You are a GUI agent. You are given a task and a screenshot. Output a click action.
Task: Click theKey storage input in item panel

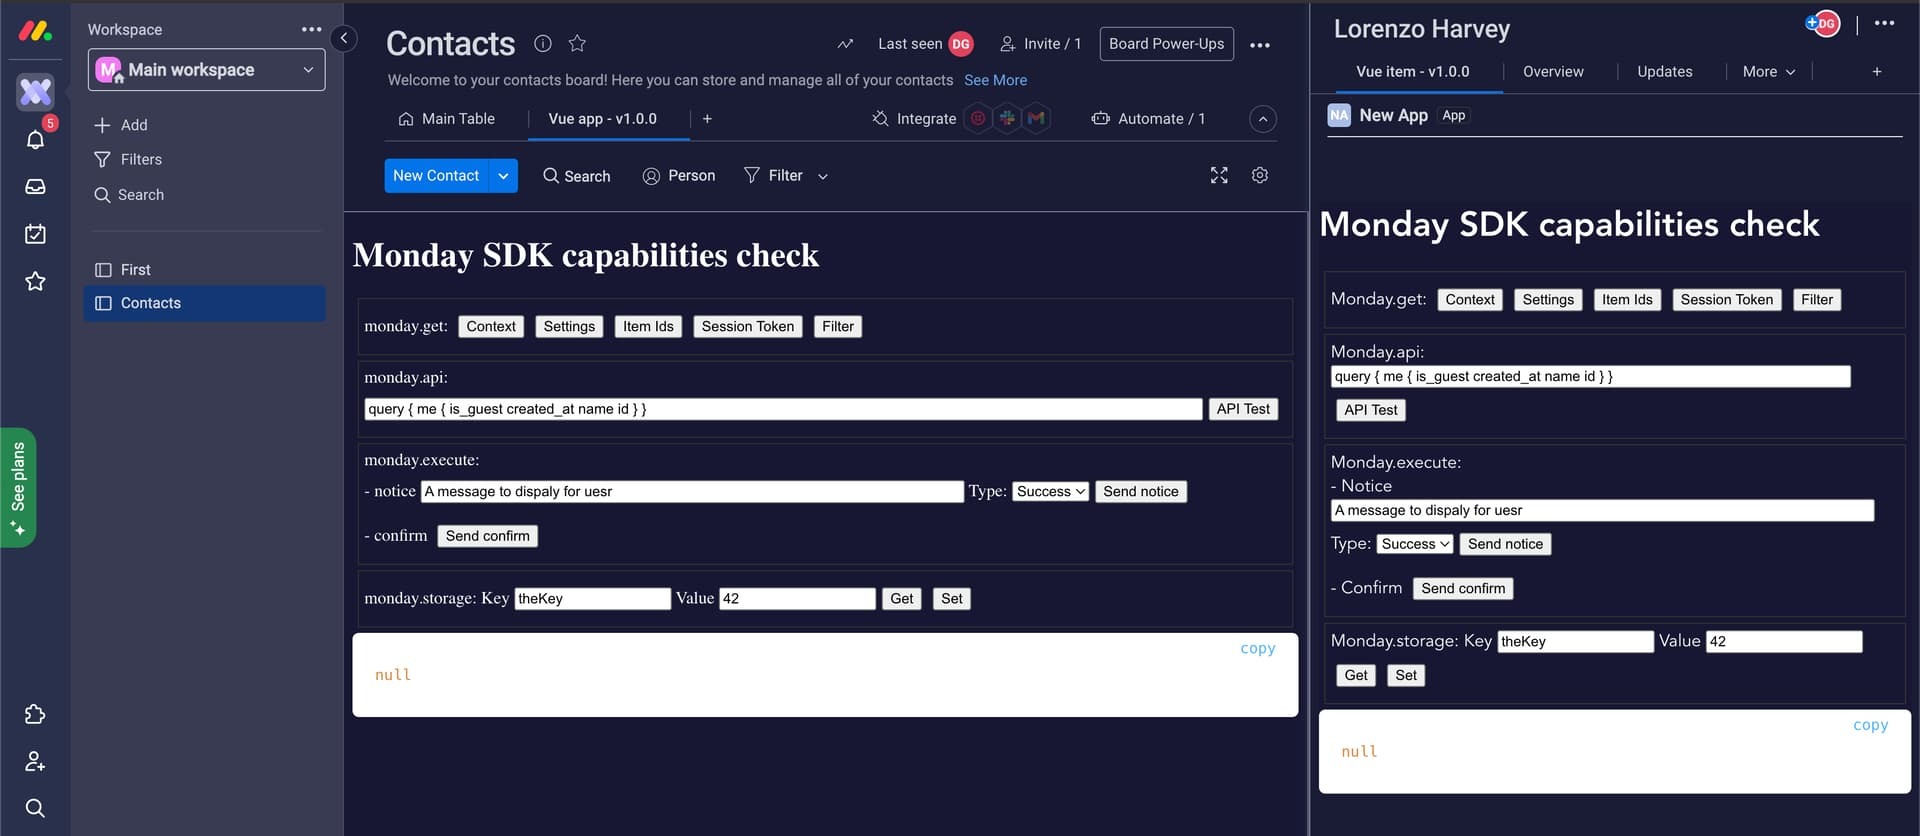coord(1575,642)
